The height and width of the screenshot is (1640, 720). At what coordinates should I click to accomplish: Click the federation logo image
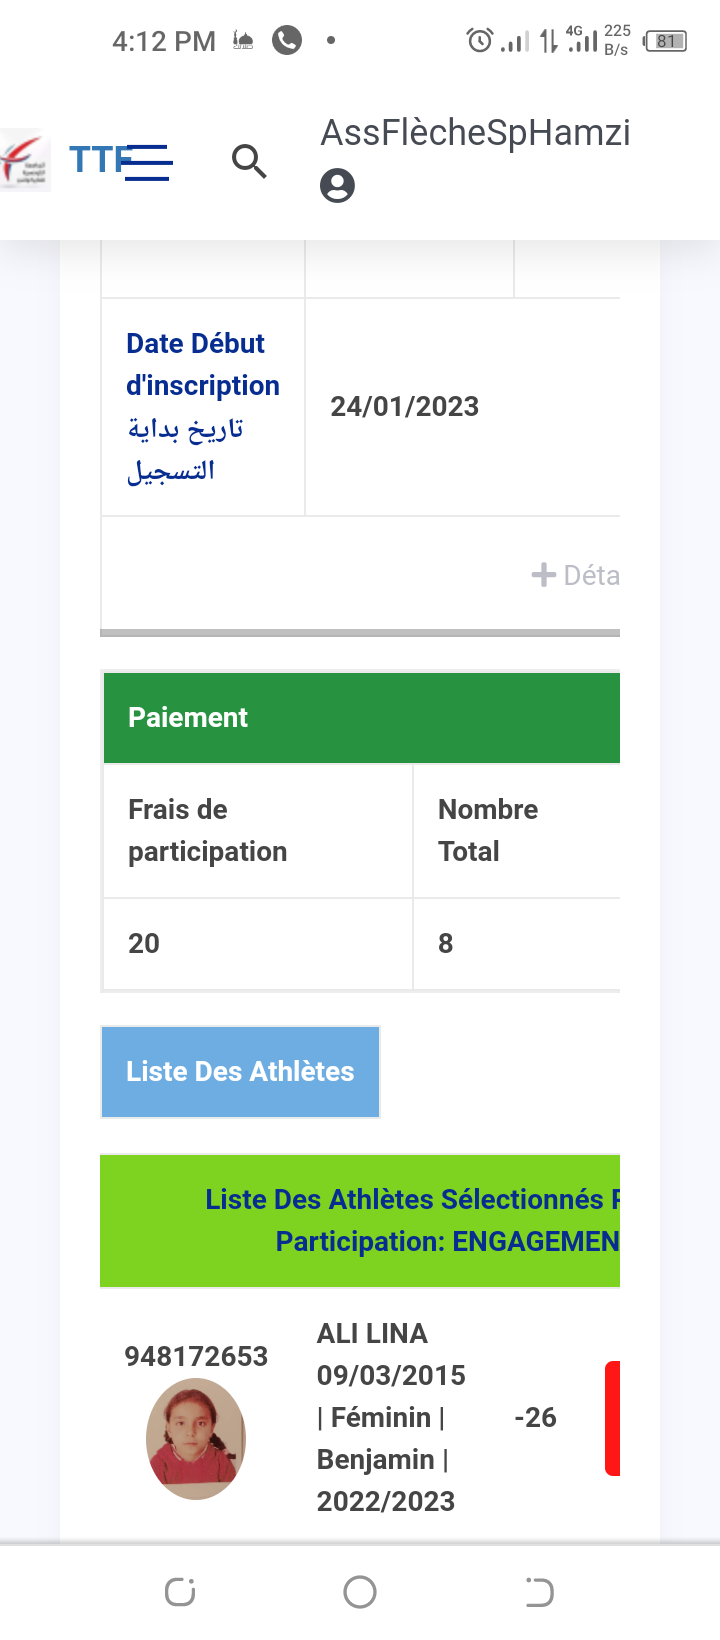pos(25,160)
